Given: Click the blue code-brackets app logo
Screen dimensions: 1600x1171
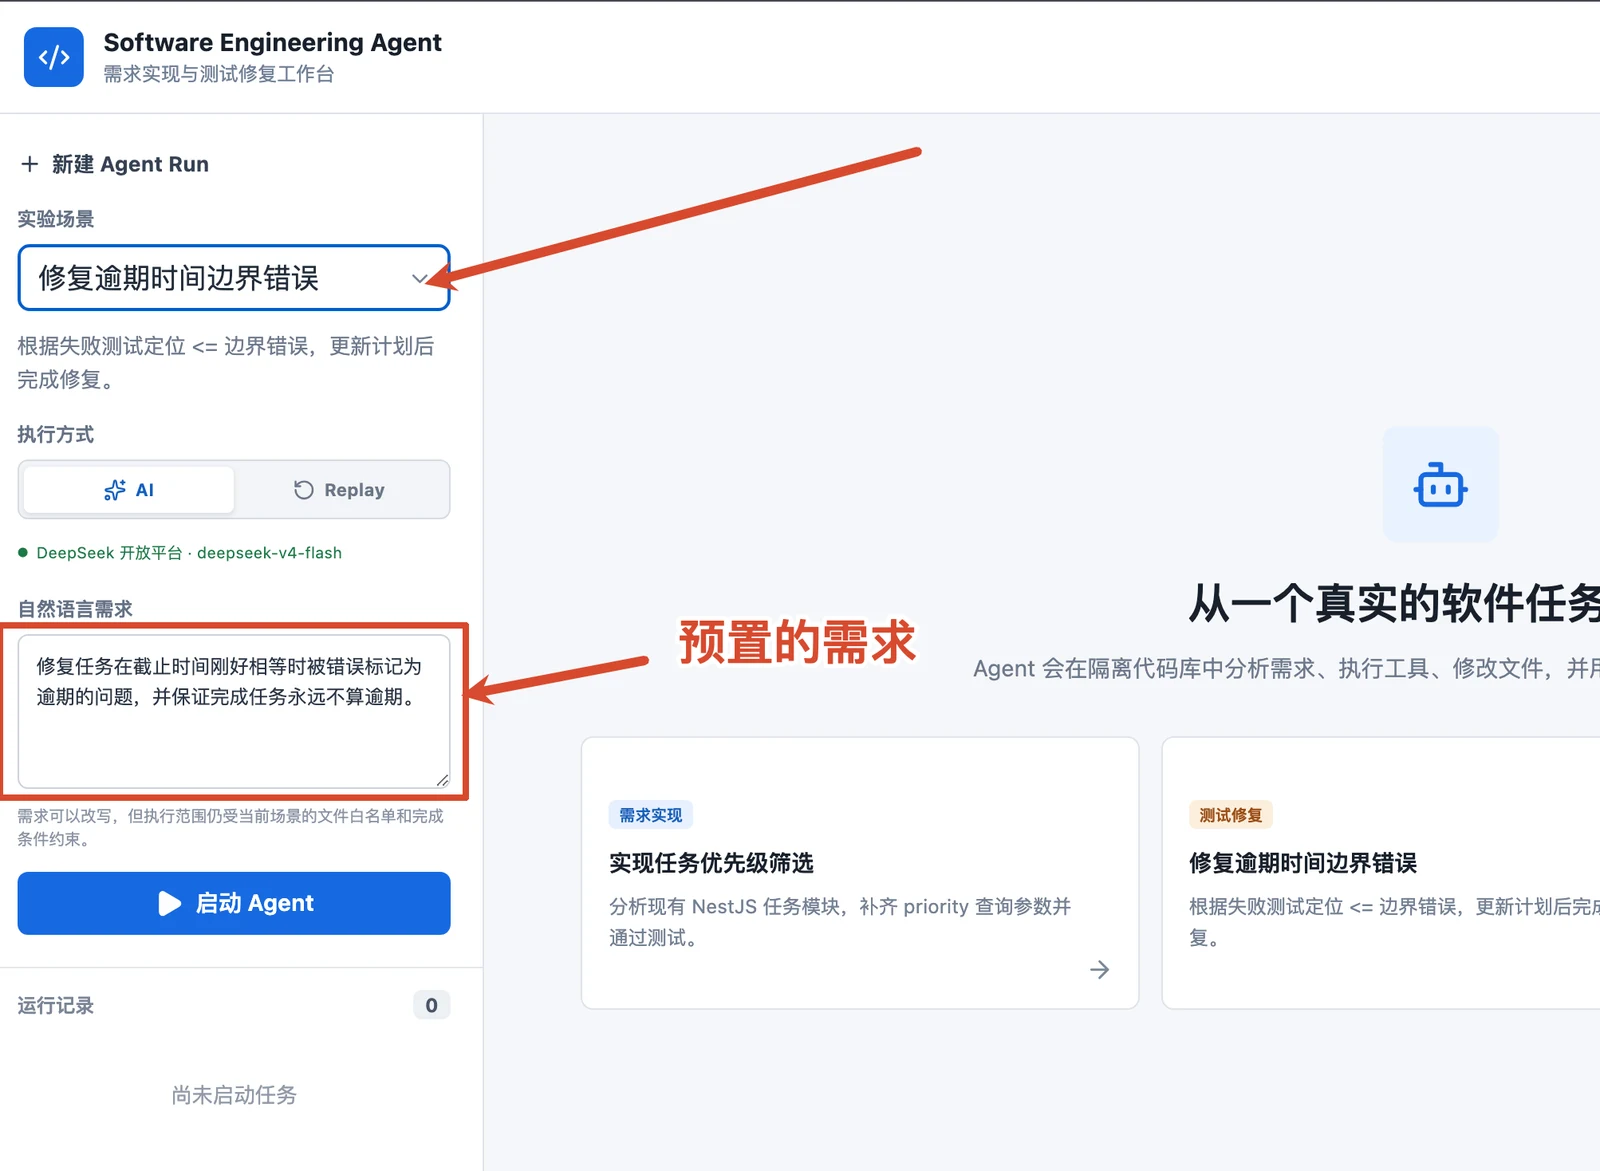Looking at the screenshot, I should point(53,57).
